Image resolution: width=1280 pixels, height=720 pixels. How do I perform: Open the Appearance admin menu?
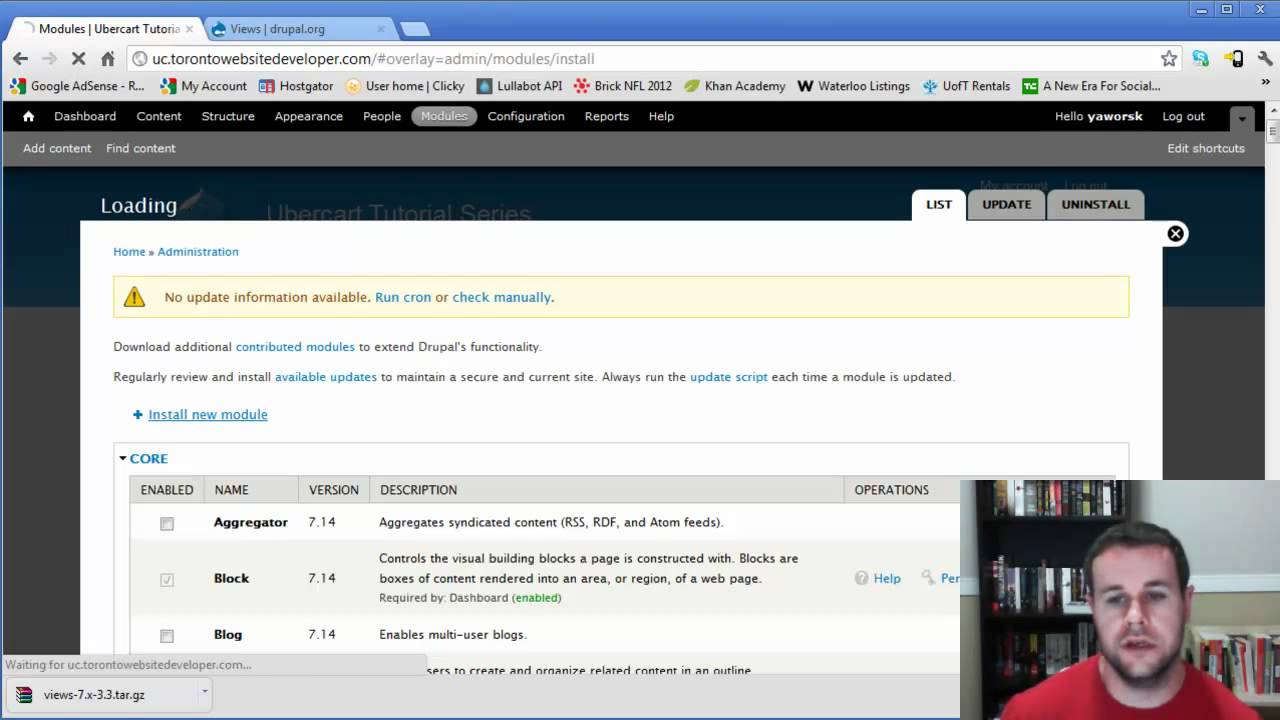pyautogui.click(x=309, y=116)
